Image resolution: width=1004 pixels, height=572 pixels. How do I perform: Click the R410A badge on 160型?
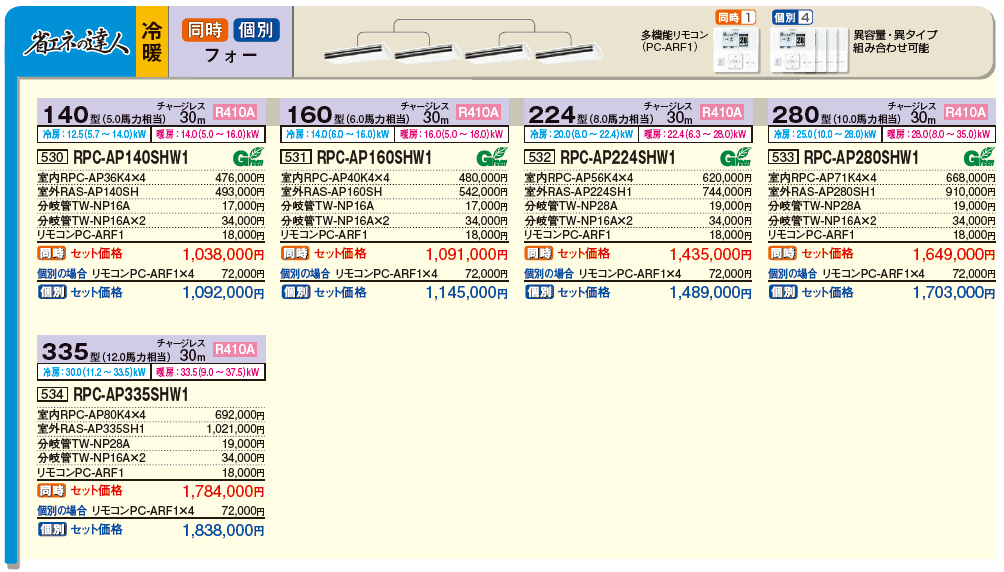pos(478,112)
